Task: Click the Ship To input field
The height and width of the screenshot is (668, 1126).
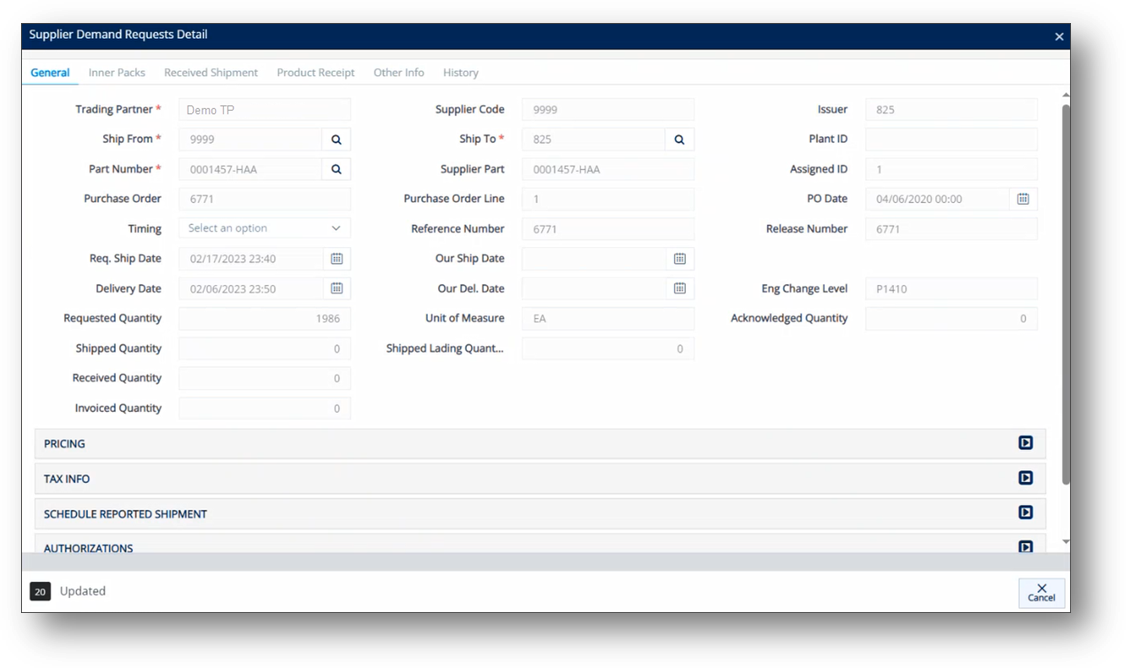Action: pyautogui.click(x=594, y=139)
